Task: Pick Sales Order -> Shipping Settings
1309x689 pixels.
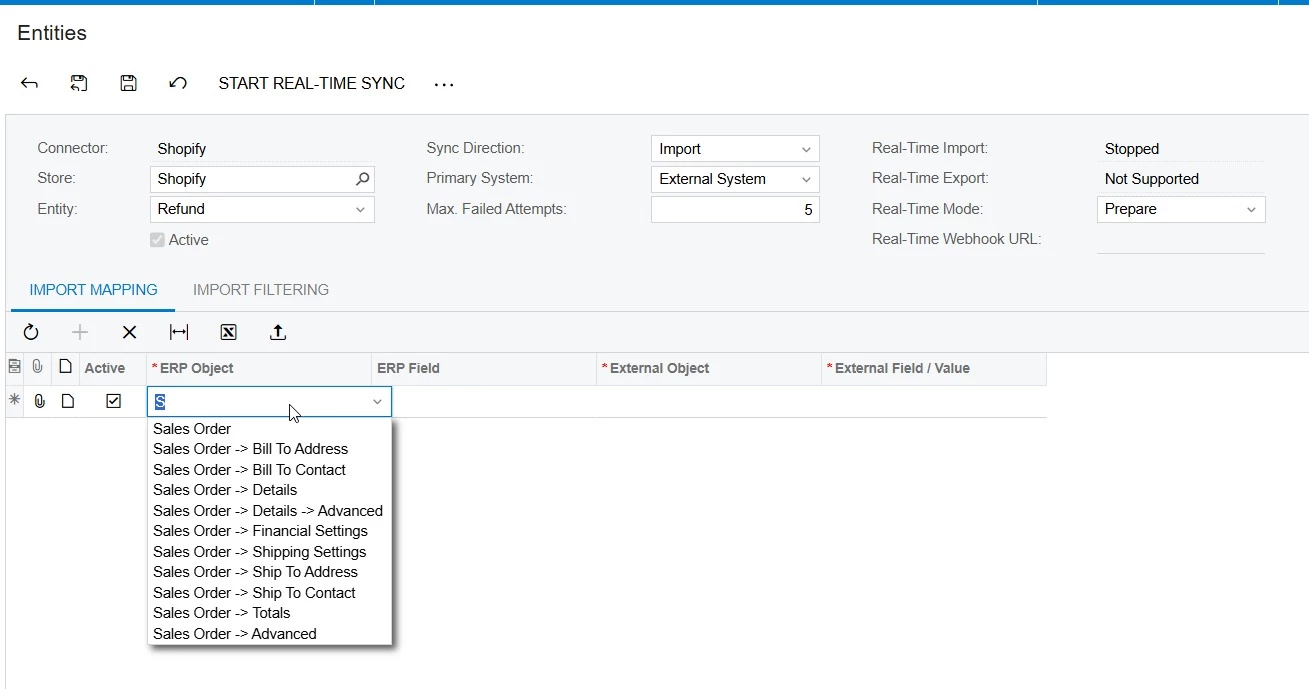Action: 270,552
